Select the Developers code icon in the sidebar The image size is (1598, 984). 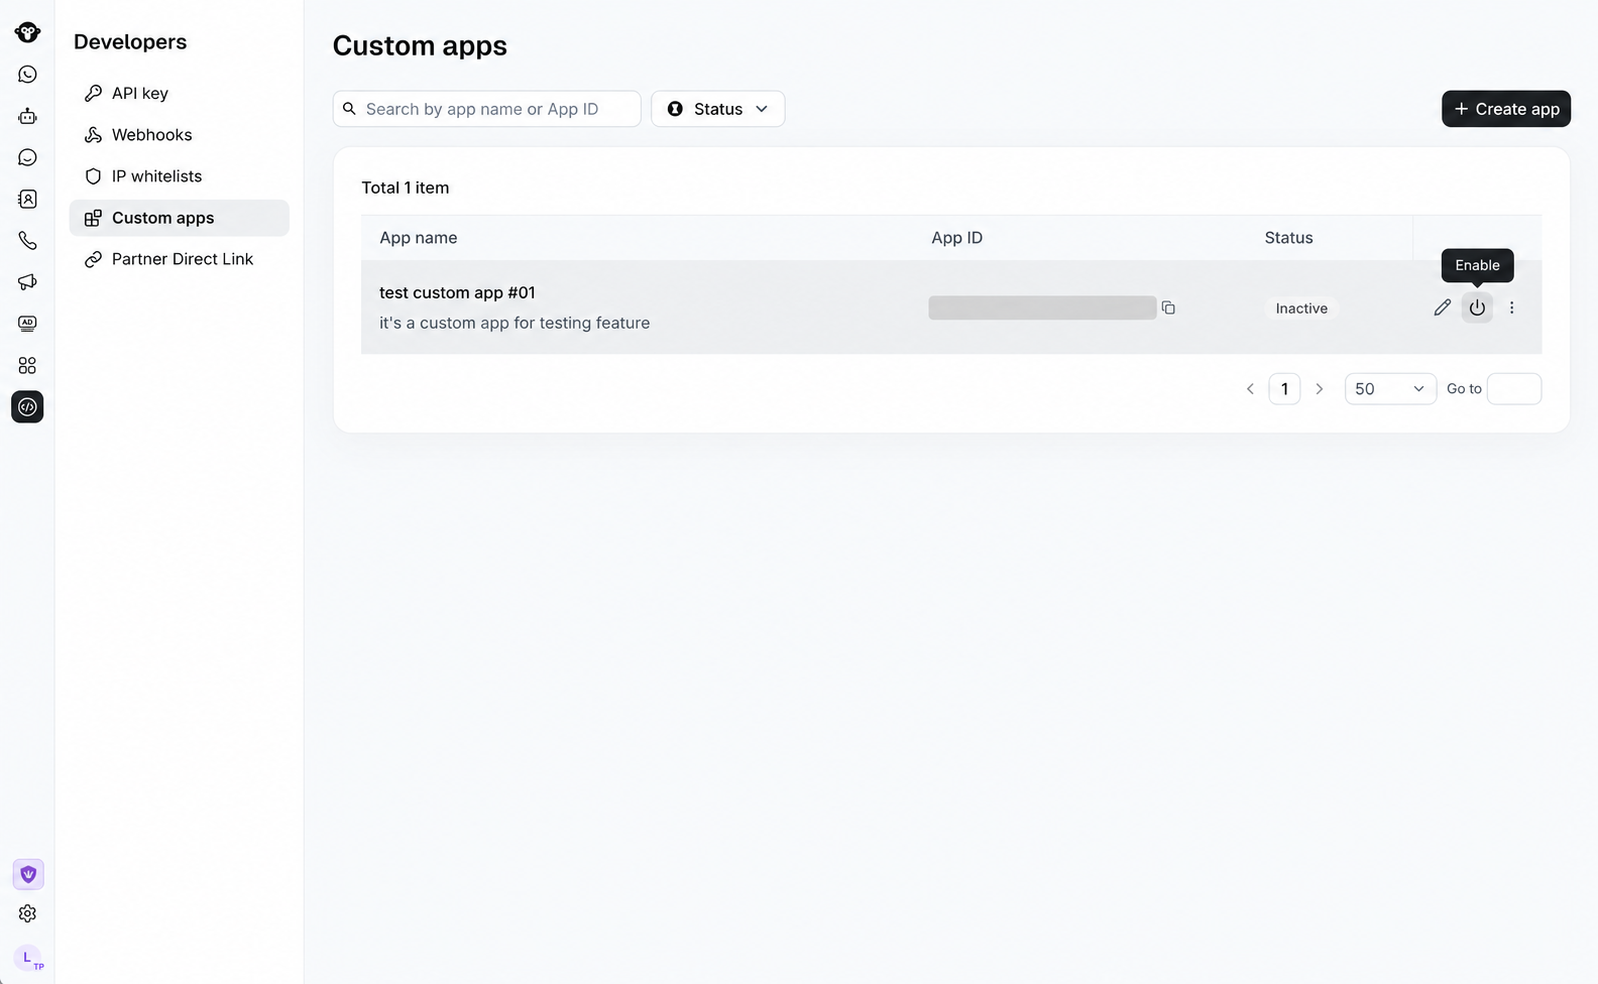27,407
